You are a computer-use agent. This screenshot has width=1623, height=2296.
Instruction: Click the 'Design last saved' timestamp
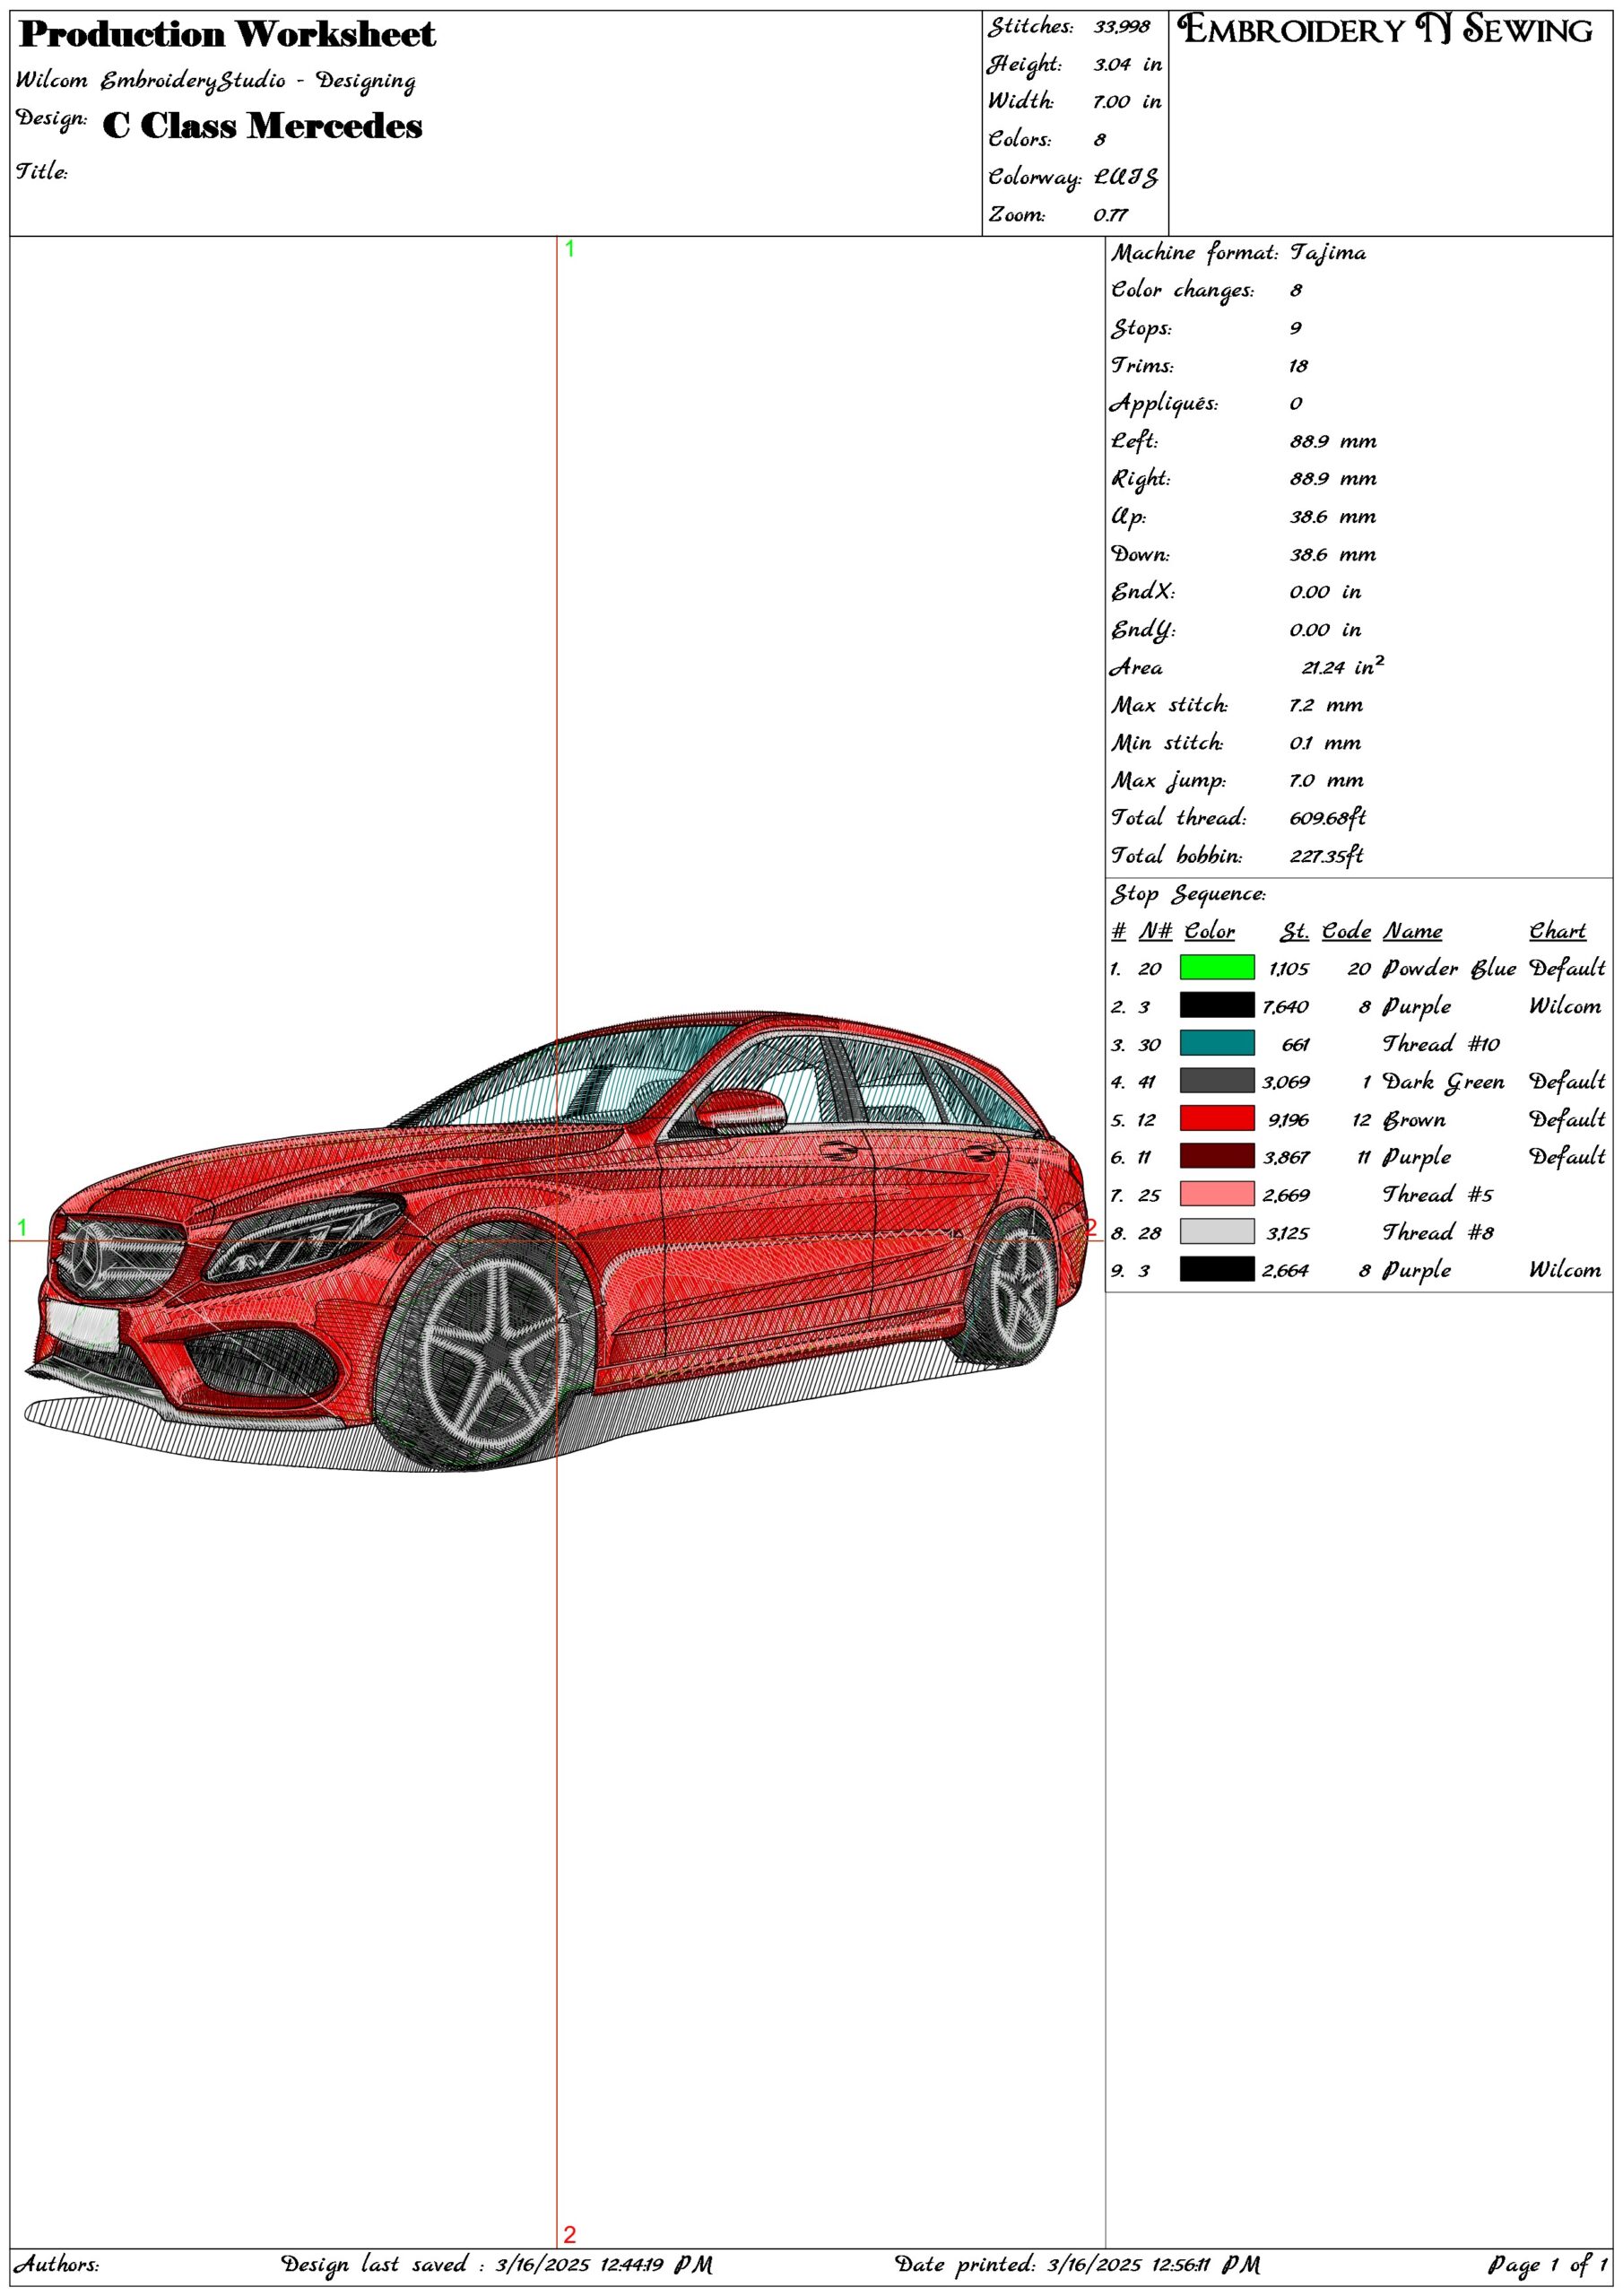497,2264
